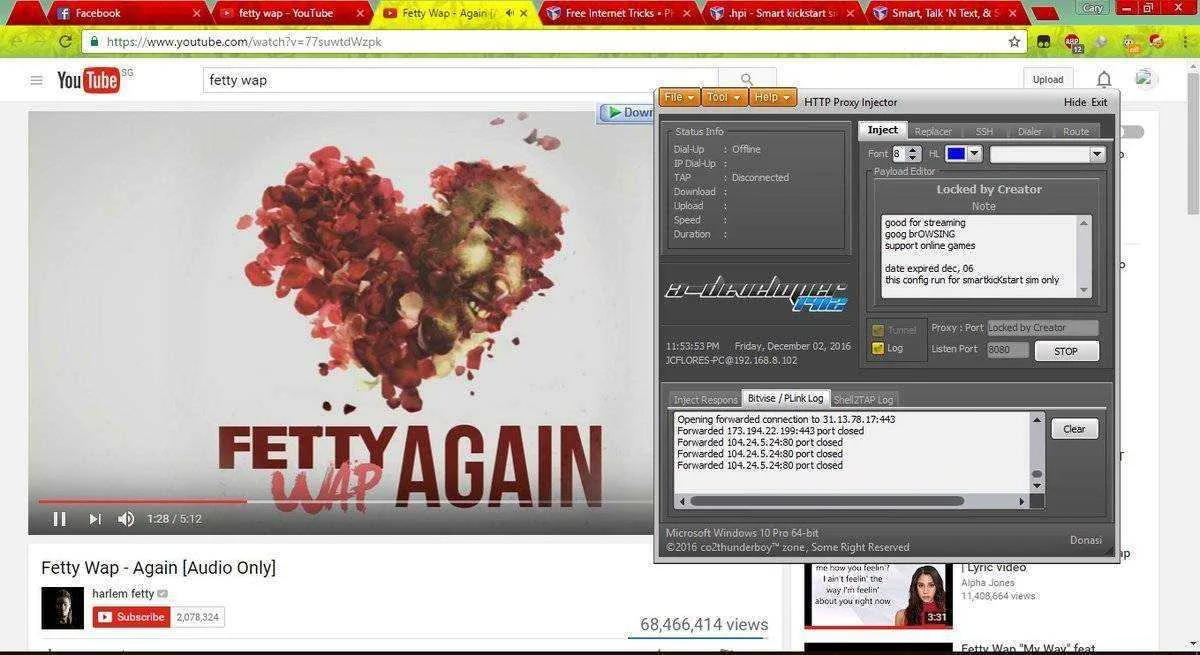Click the STOP button
The image size is (1200, 655).
click(x=1066, y=351)
